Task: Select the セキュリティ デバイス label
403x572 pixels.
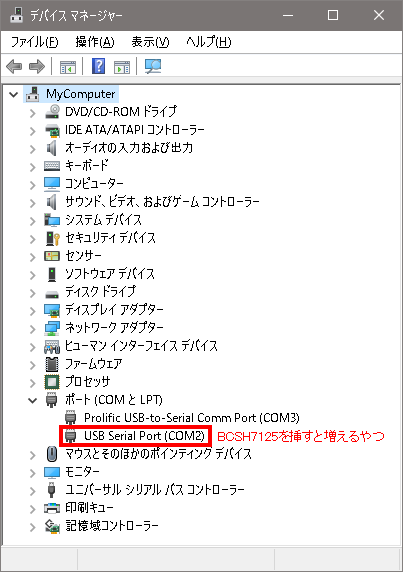Action: [110, 238]
